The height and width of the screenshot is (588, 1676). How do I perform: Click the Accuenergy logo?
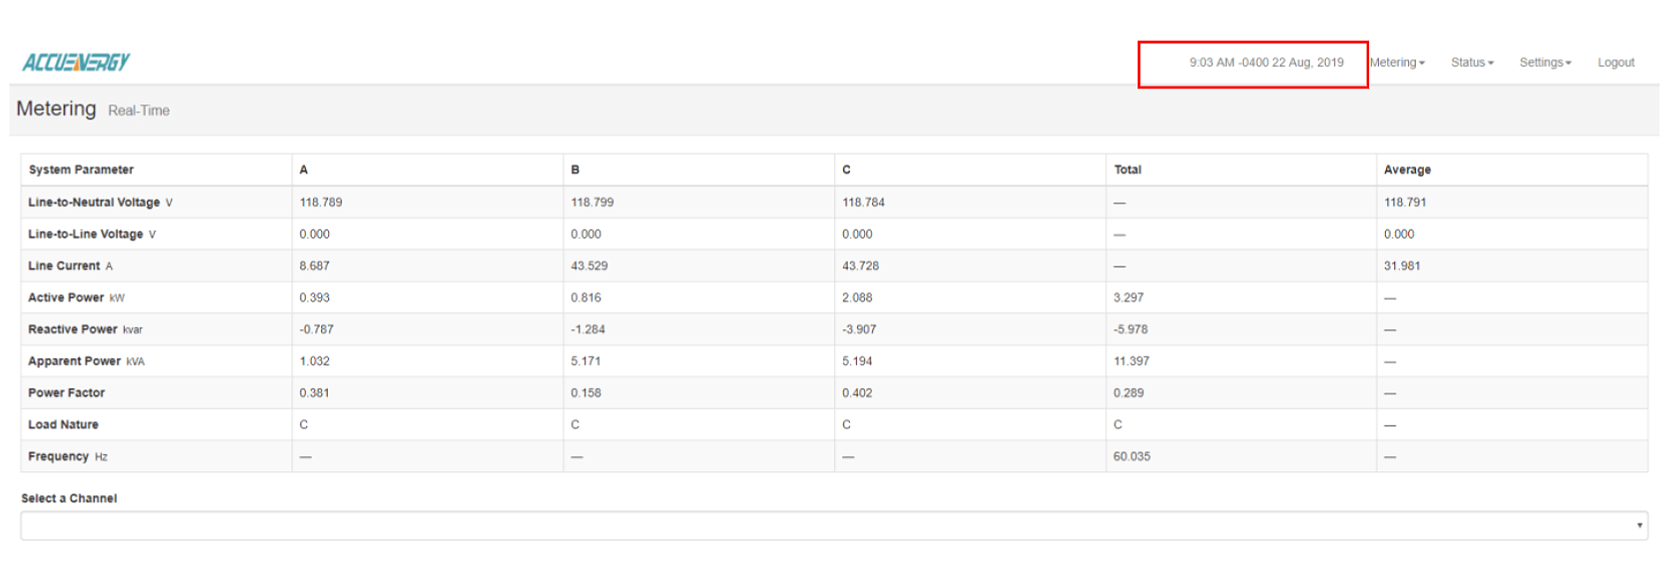coord(76,62)
